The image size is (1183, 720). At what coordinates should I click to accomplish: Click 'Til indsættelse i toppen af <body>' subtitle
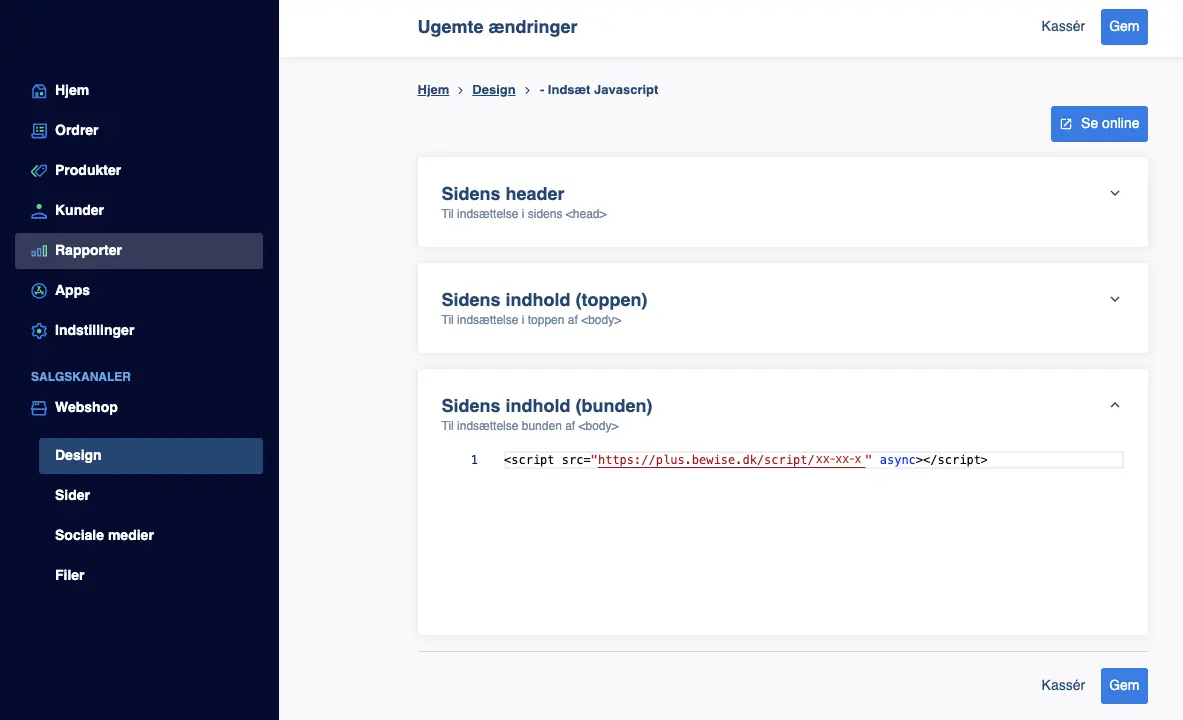point(531,320)
